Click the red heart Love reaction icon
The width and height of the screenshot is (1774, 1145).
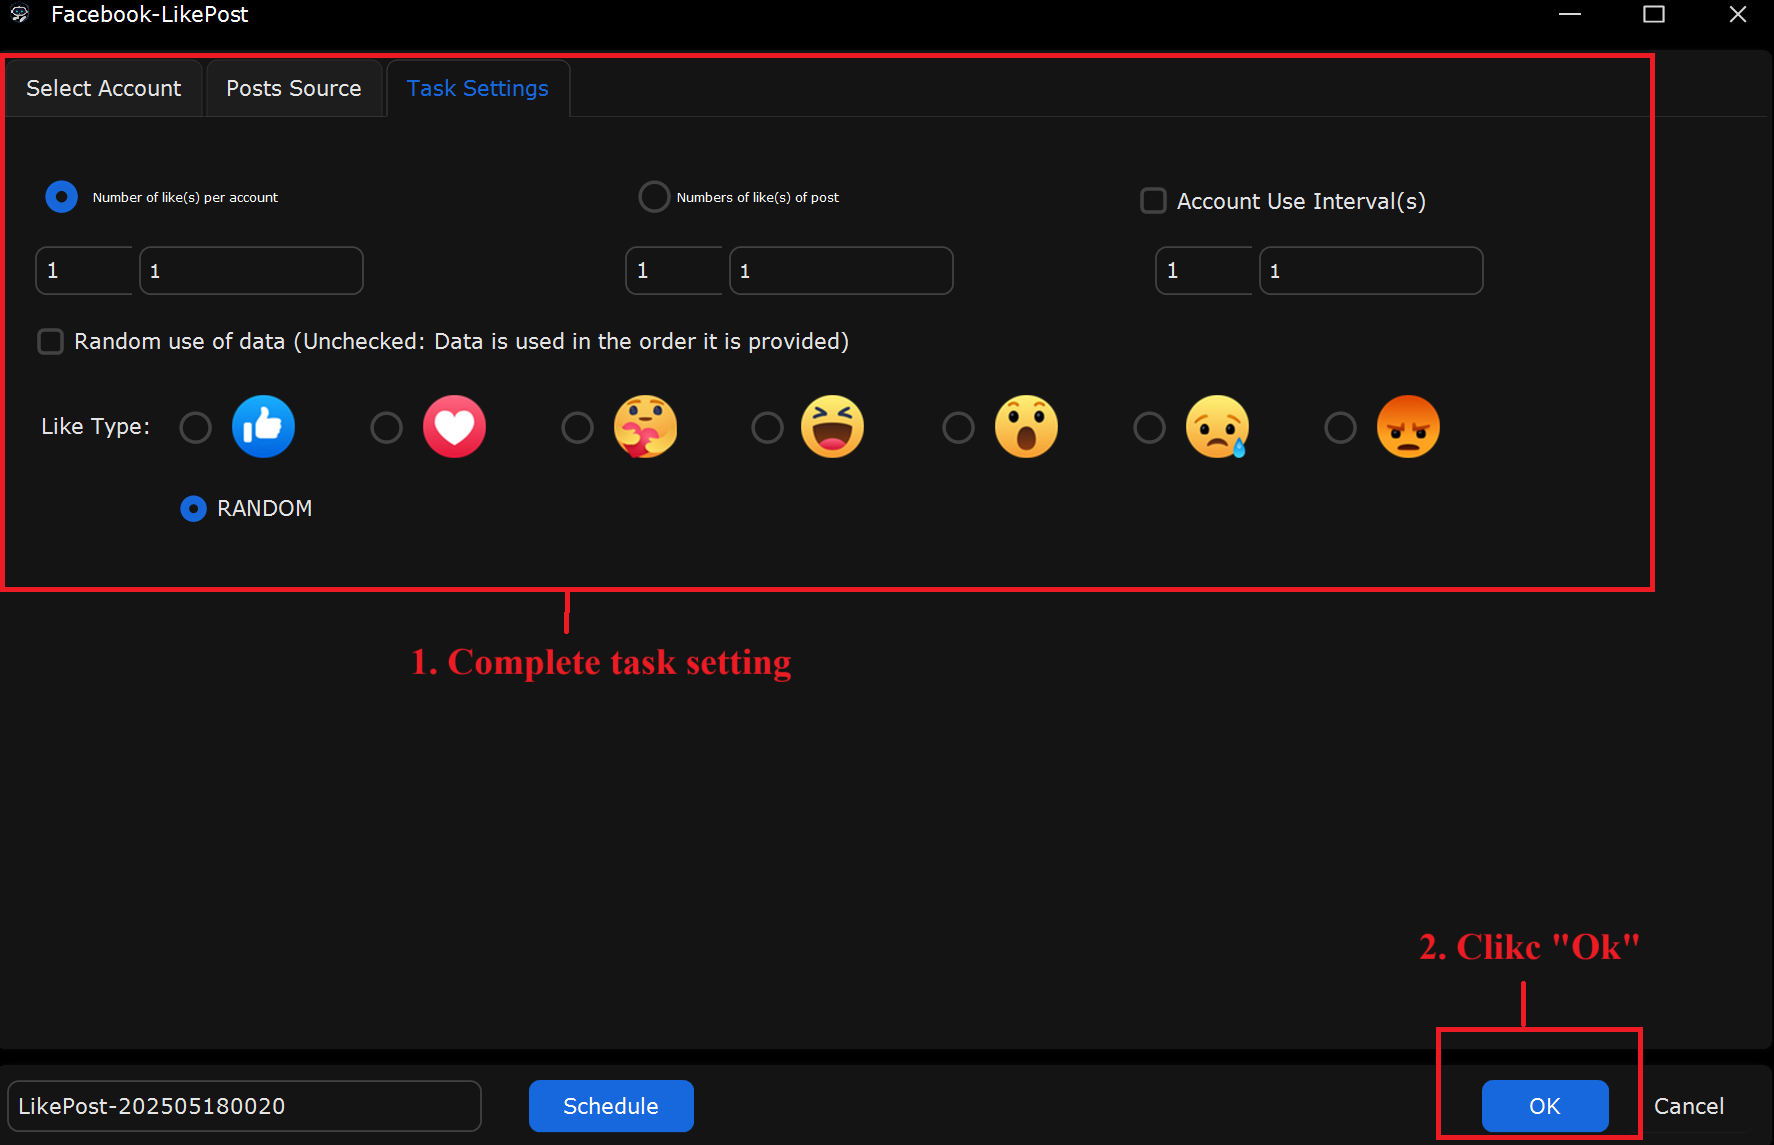pyautogui.click(x=454, y=427)
